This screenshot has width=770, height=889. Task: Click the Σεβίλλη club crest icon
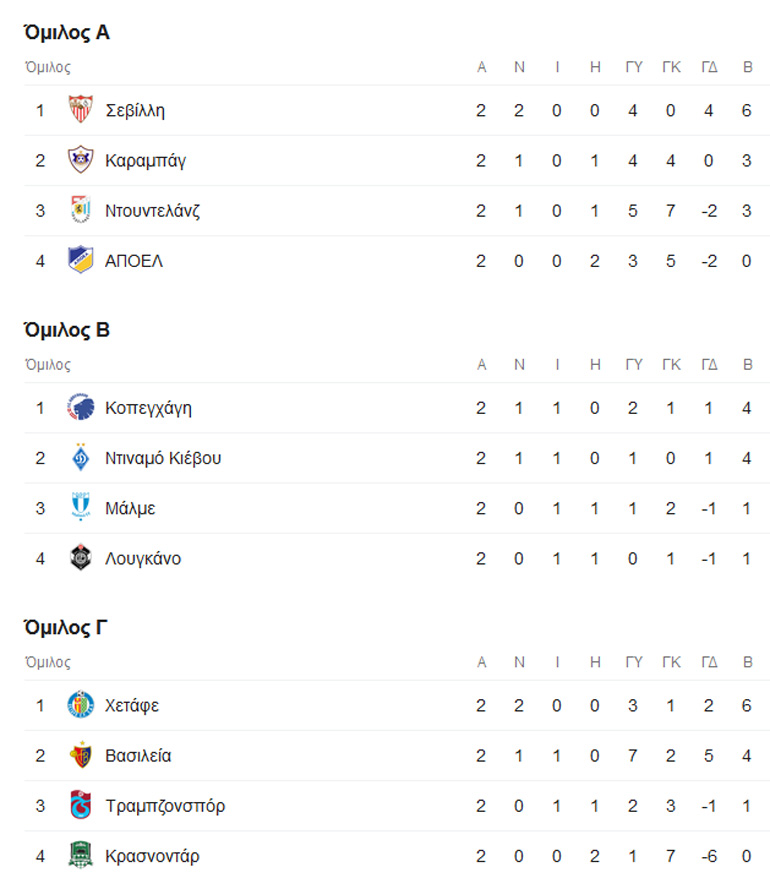click(x=80, y=110)
